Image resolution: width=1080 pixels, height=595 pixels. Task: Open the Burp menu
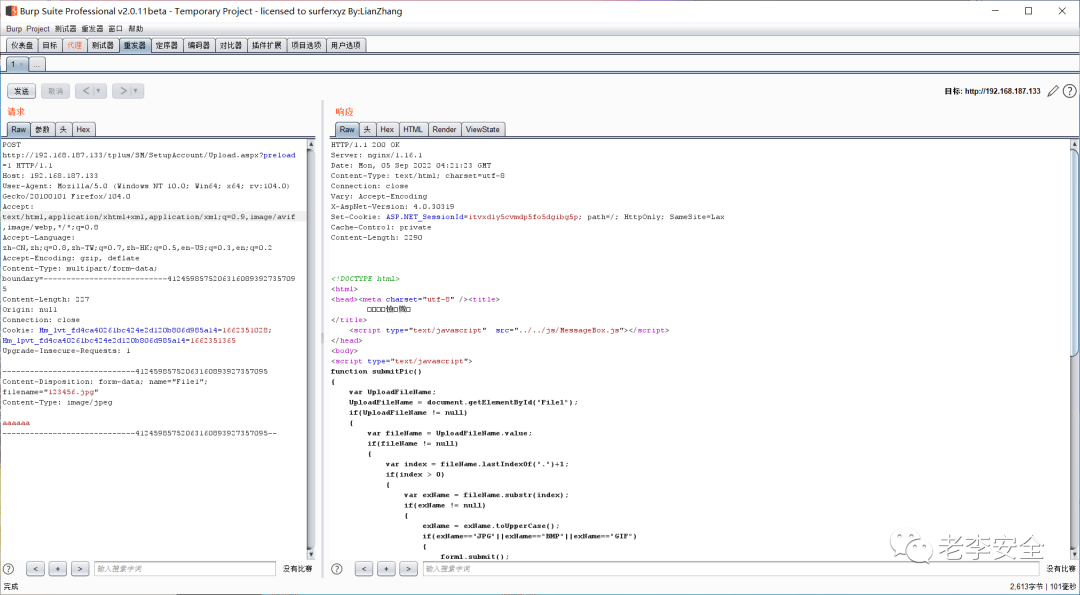point(14,29)
